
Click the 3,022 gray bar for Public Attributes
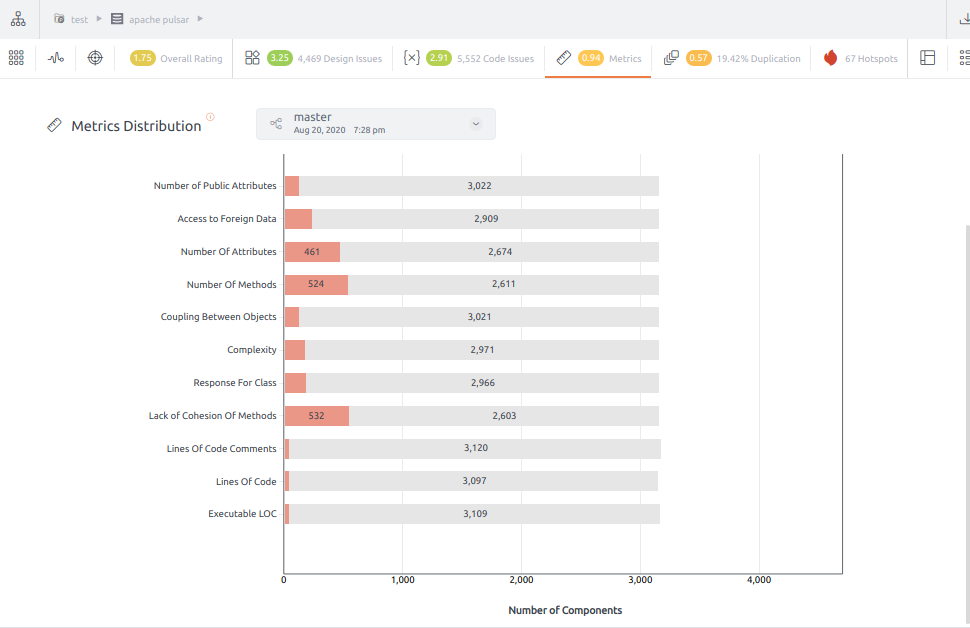[479, 186]
